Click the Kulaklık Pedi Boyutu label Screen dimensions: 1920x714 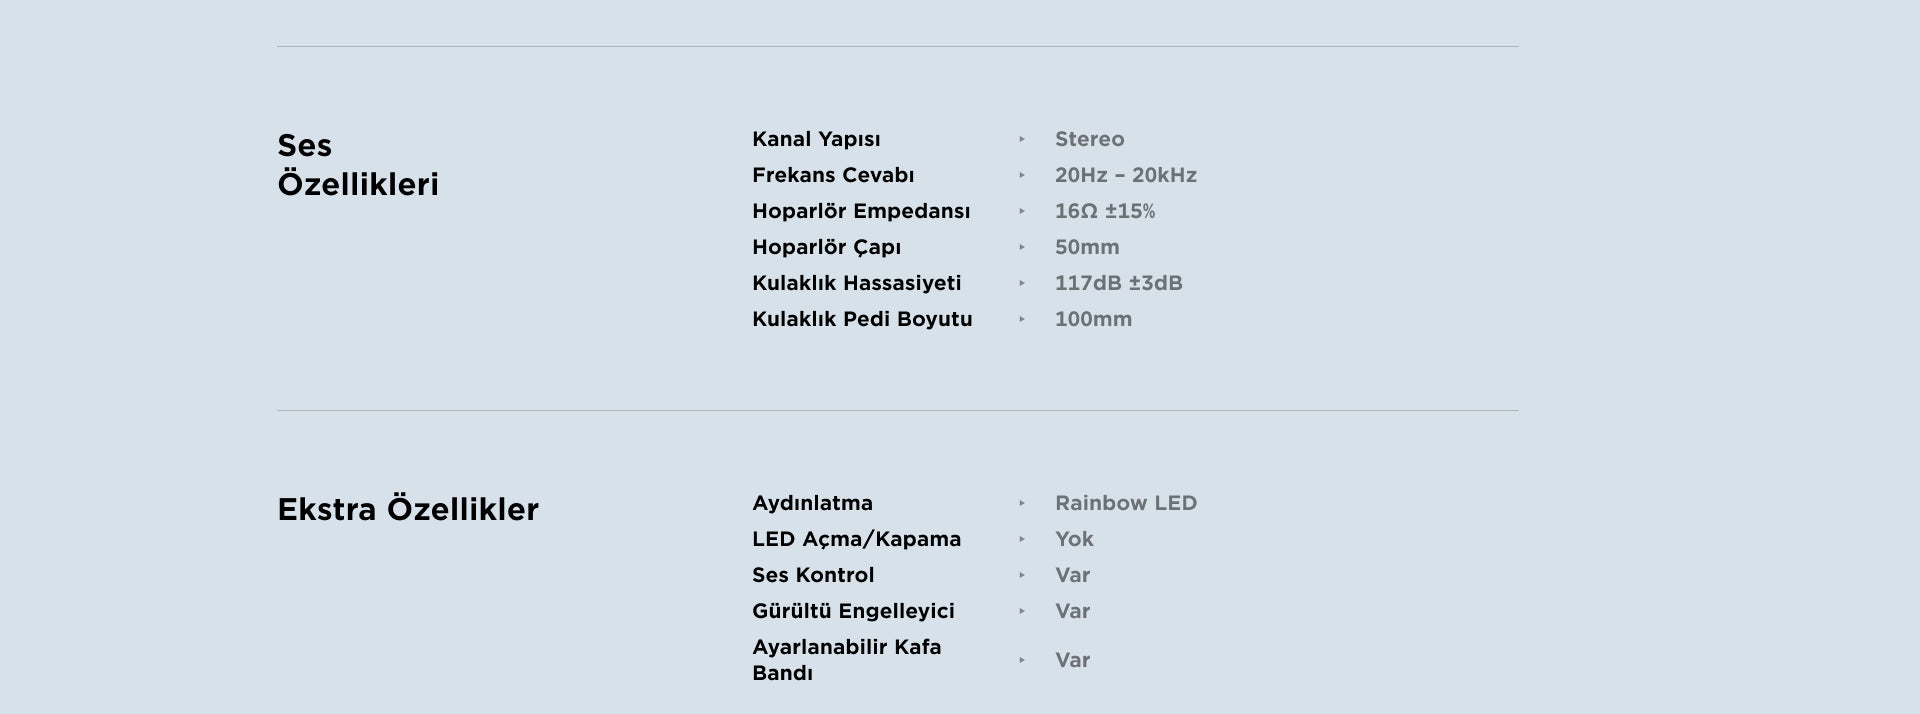pyautogui.click(x=861, y=319)
